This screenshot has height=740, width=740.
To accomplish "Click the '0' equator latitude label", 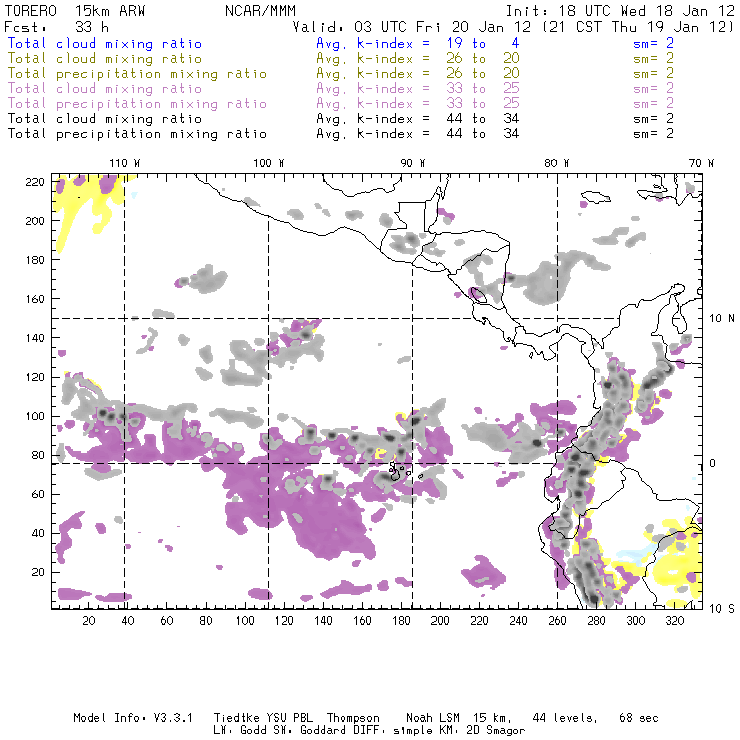I will click(713, 463).
